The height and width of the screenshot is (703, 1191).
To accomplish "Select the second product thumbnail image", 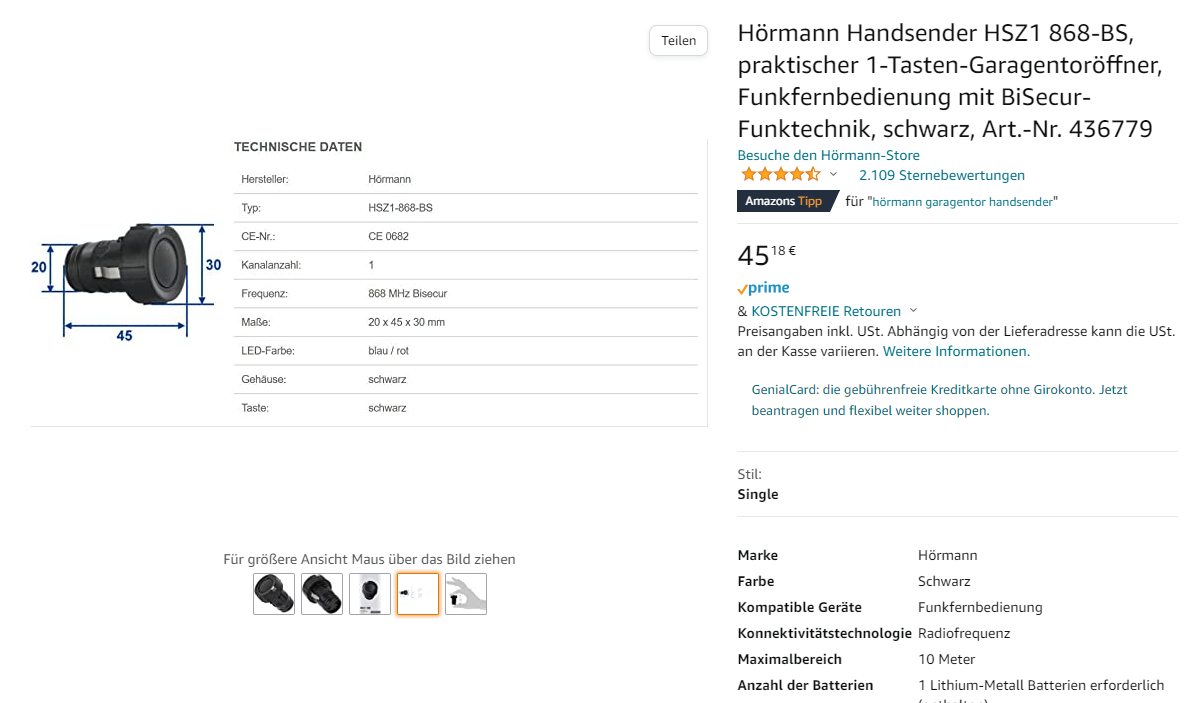I will [322, 594].
